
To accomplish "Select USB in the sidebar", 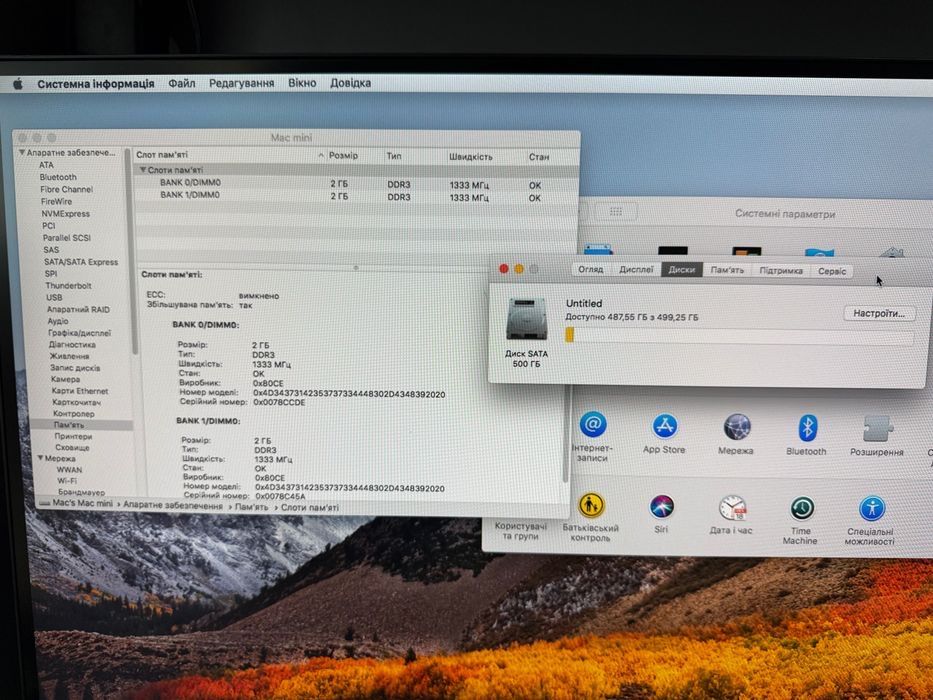I will pos(54,297).
